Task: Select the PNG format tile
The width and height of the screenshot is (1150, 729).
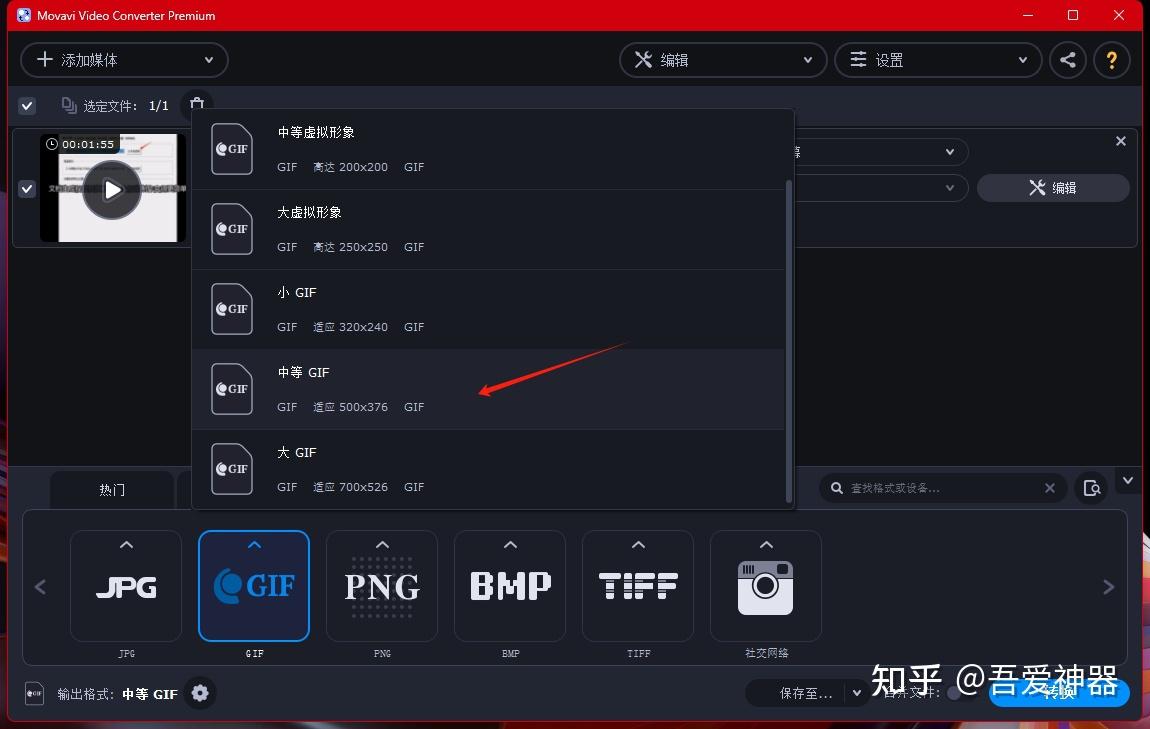Action: pyautogui.click(x=382, y=586)
